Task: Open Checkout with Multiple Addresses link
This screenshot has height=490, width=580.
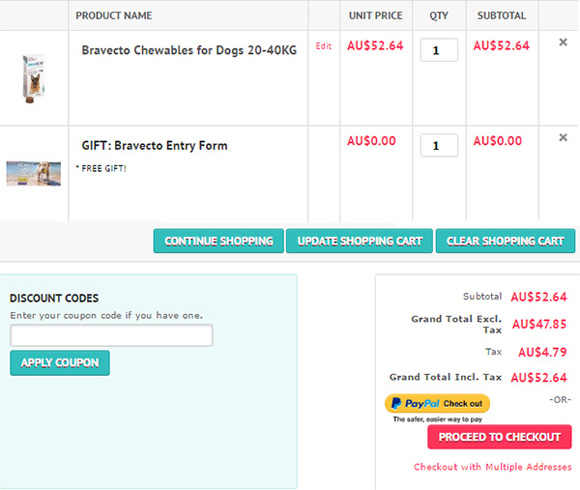Action: 492,467
